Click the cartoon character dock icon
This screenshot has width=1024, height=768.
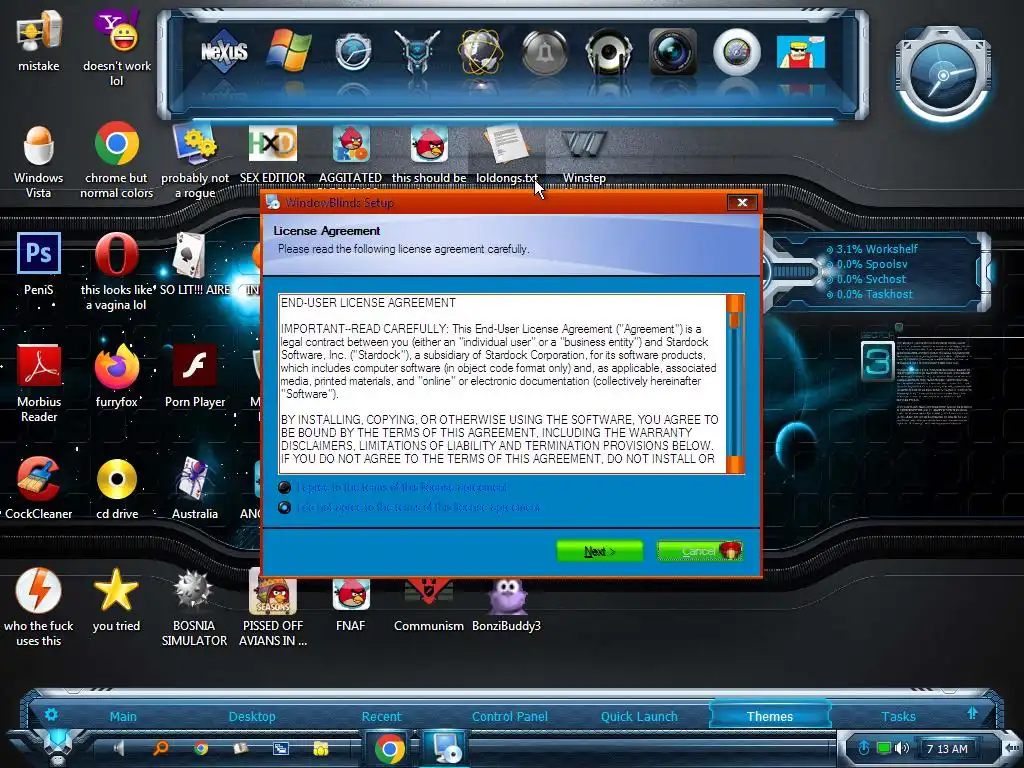point(801,52)
